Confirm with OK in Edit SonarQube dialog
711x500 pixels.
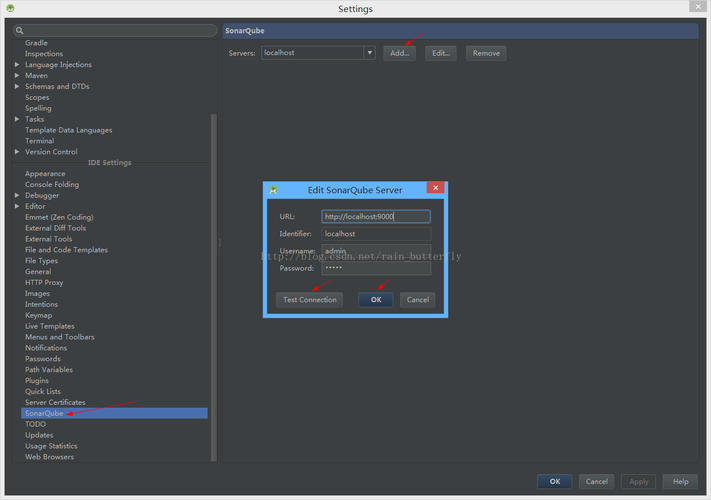pyautogui.click(x=376, y=300)
